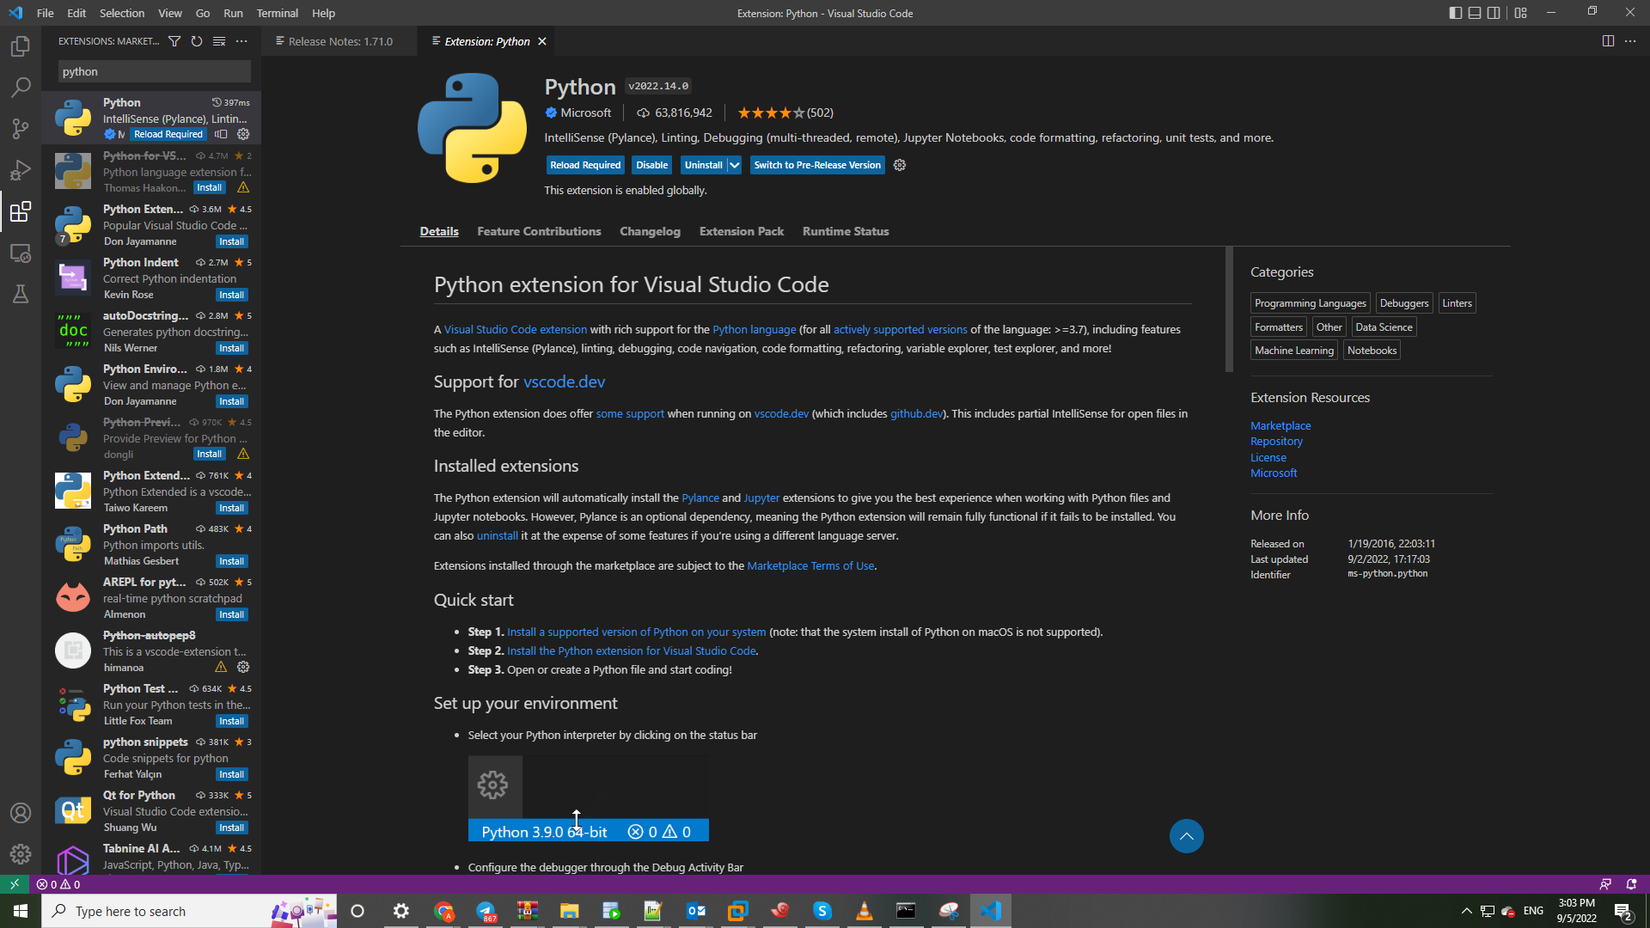Toggle Panel layout button
Screen dimensions: 1650x928
[x=1474, y=13]
